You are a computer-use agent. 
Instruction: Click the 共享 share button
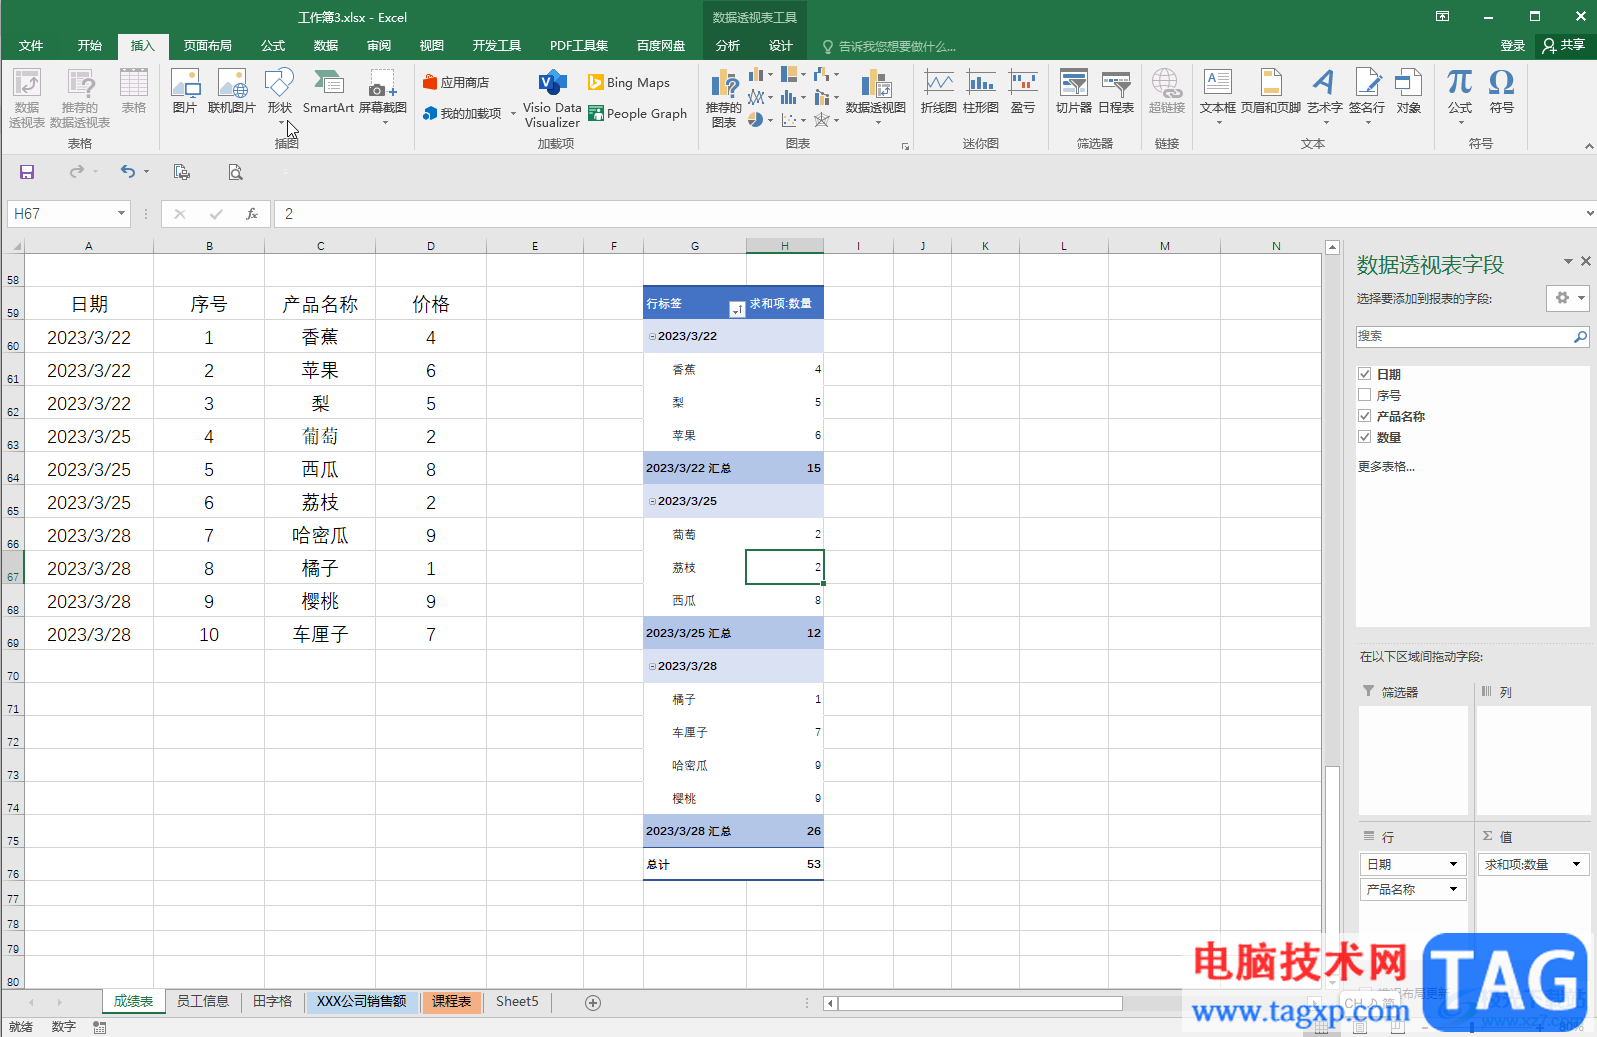[x=1564, y=45]
